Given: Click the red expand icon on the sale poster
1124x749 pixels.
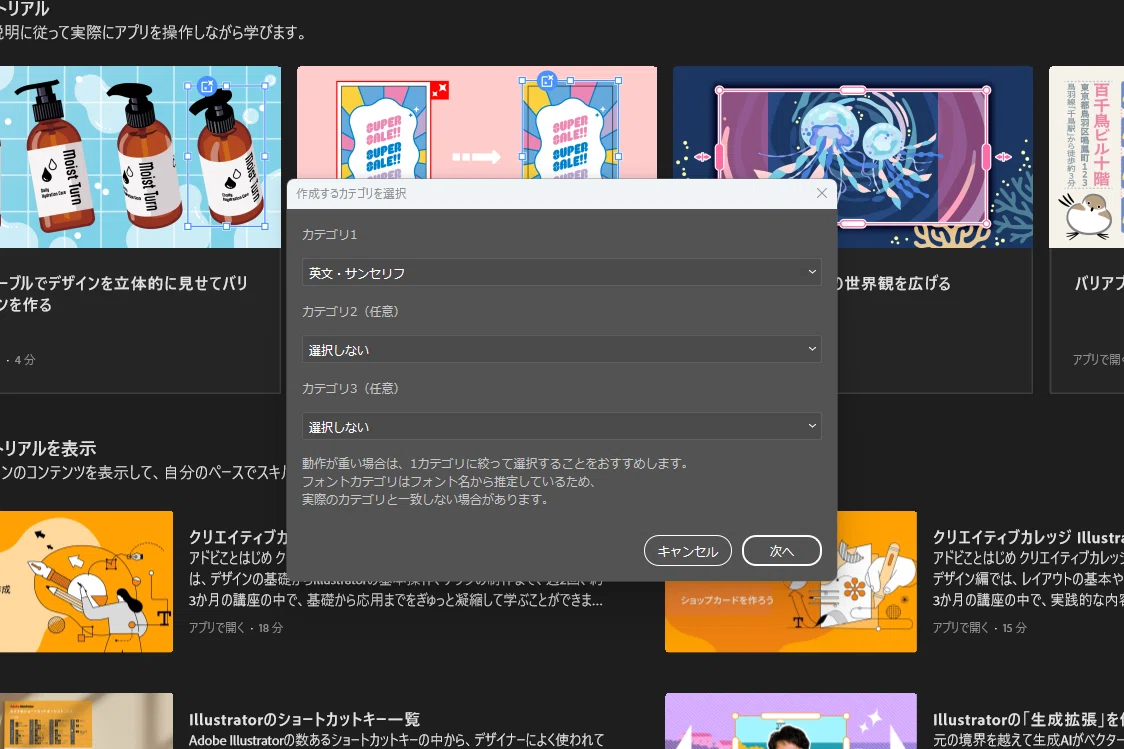Looking at the screenshot, I should click(x=439, y=90).
